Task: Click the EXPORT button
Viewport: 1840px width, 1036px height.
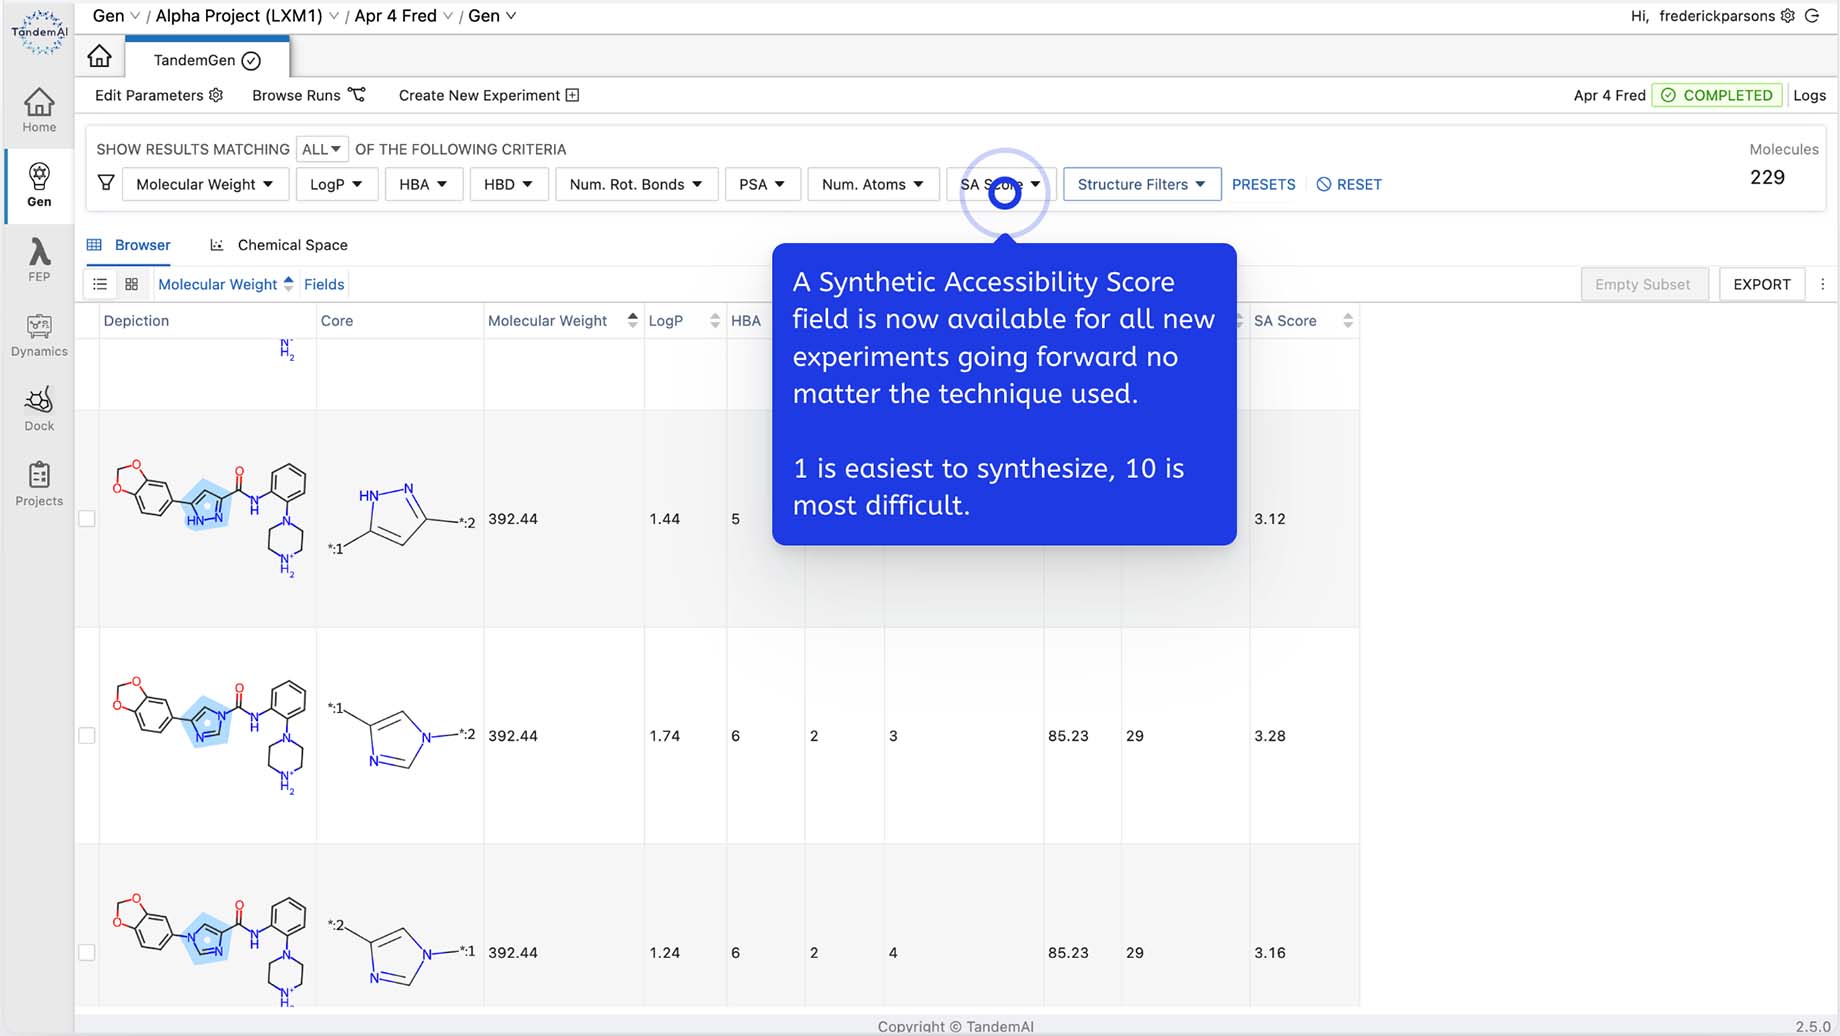Action: (x=1761, y=285)
